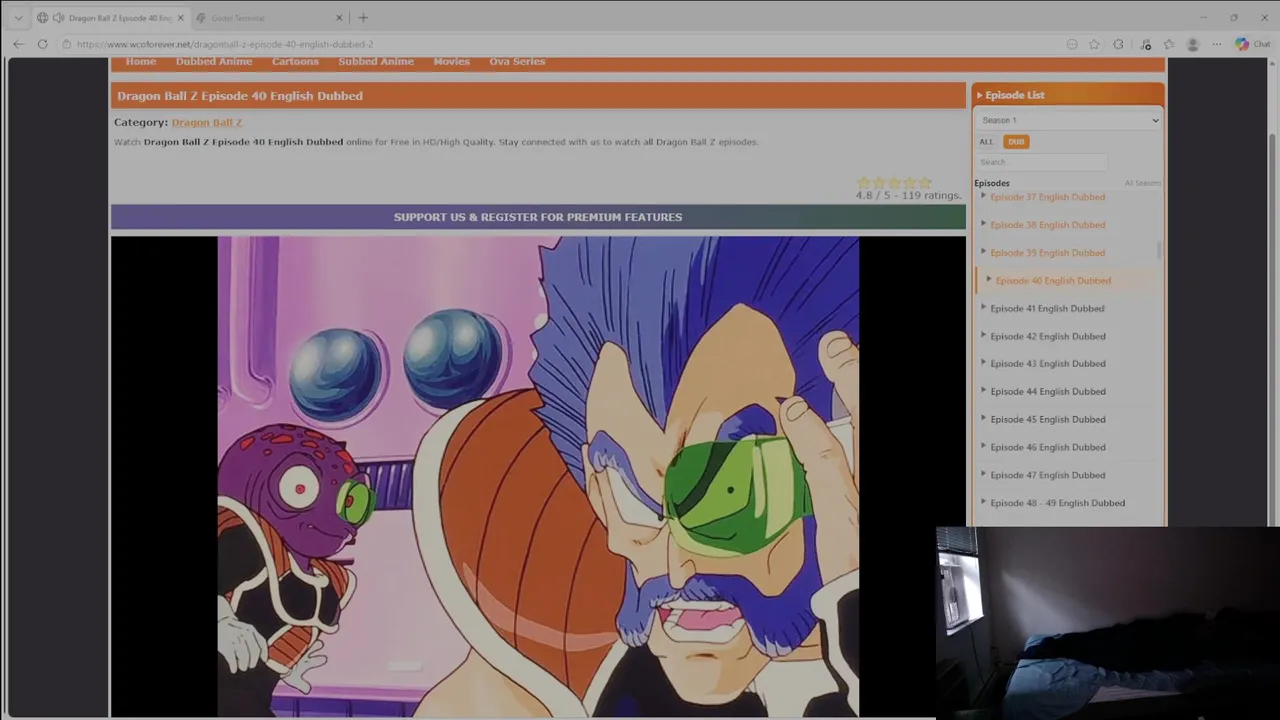
Task: View site information lock icon
Action: tap(66, 44)
